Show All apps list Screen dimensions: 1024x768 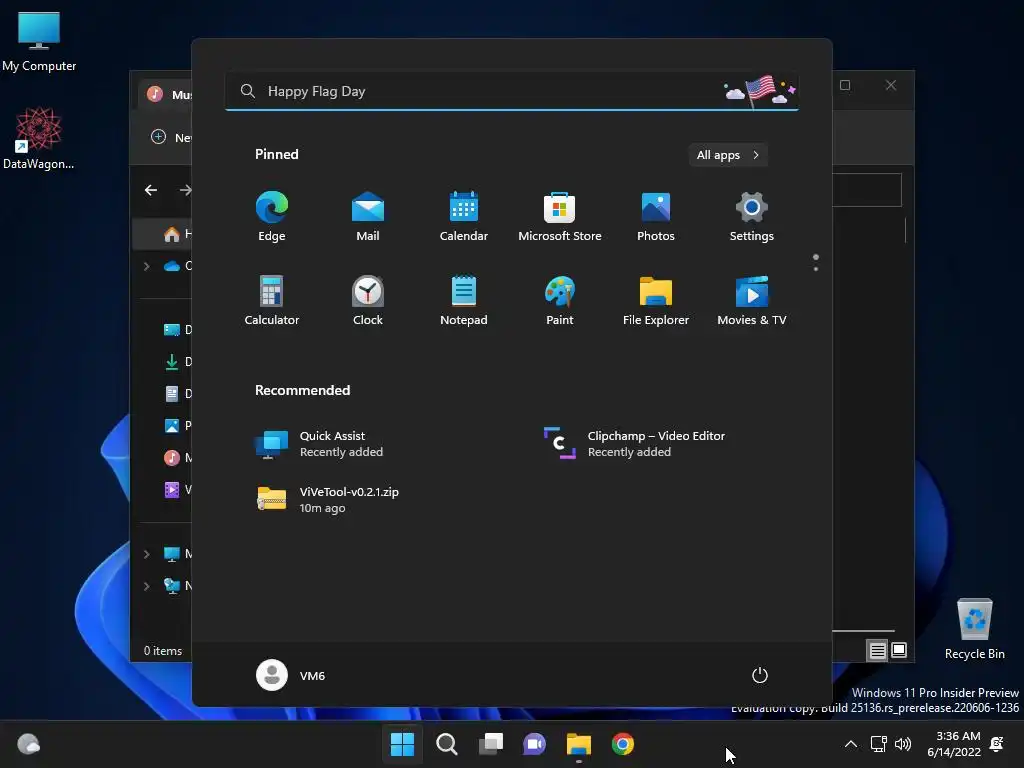[728, 155]
